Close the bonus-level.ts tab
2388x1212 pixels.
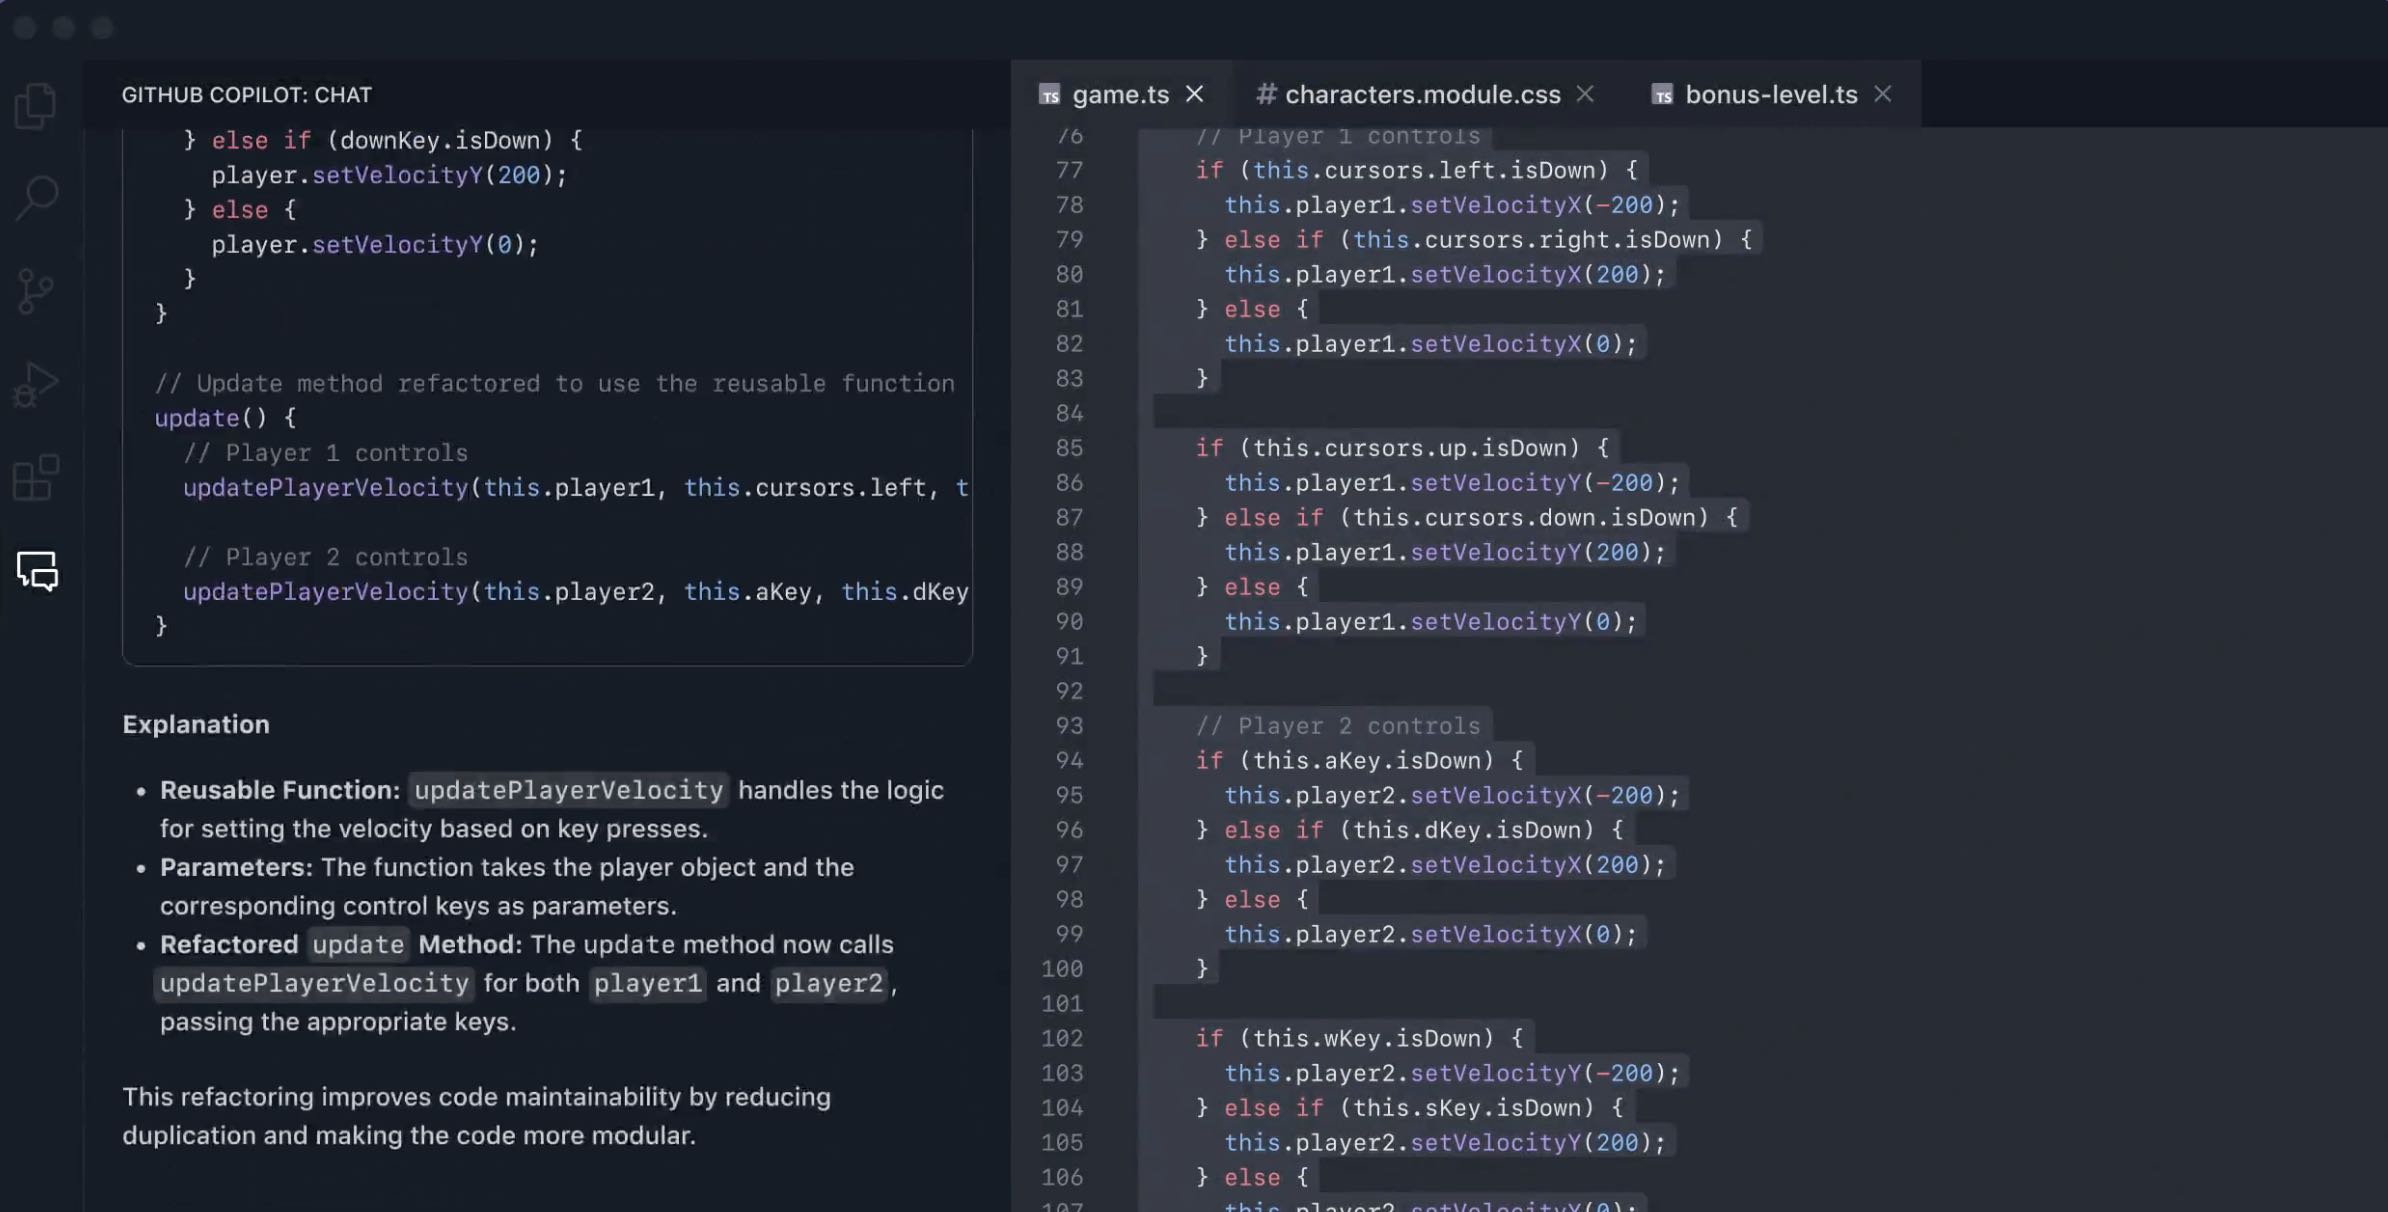tap(1883, 94)
